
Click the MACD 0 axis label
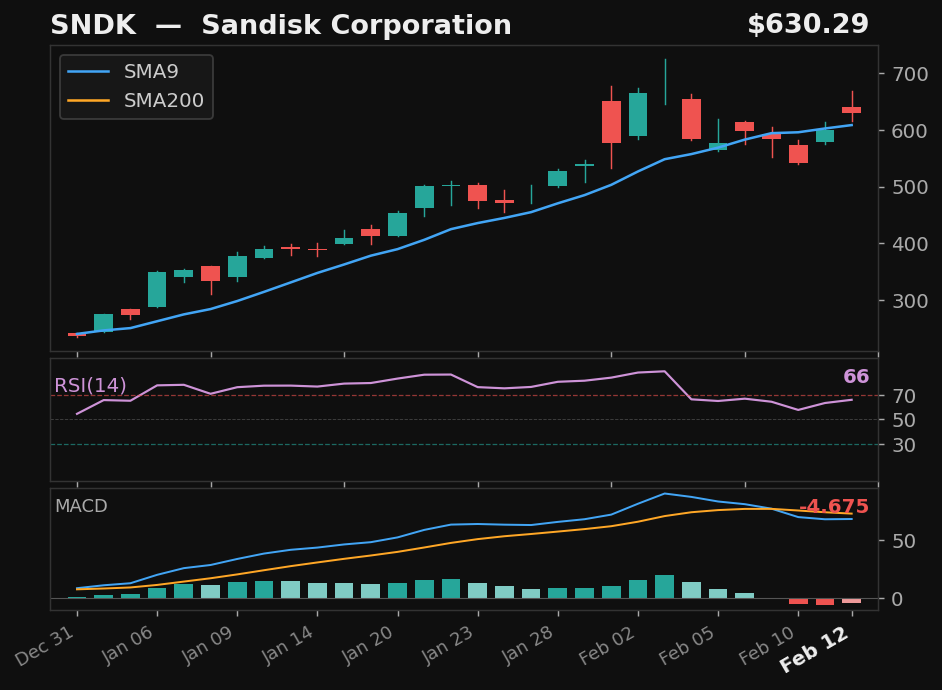pos(898,599)
